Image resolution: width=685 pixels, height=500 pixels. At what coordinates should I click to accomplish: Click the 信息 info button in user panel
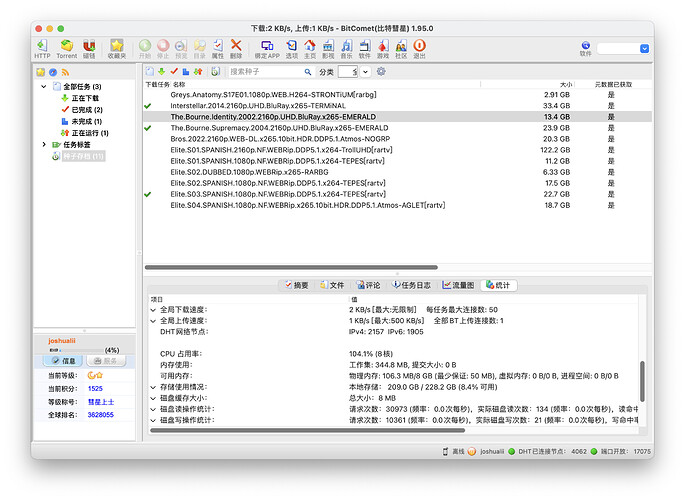click(x=63, y=361)
